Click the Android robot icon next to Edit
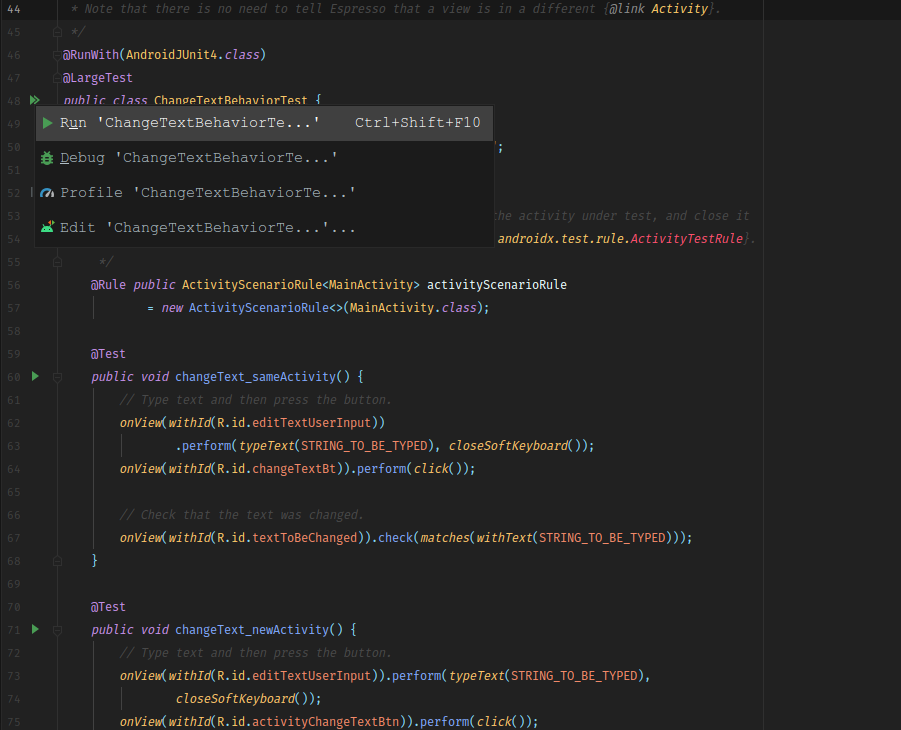The width and height of the screenshot is (901, 730). click(47, 227)
